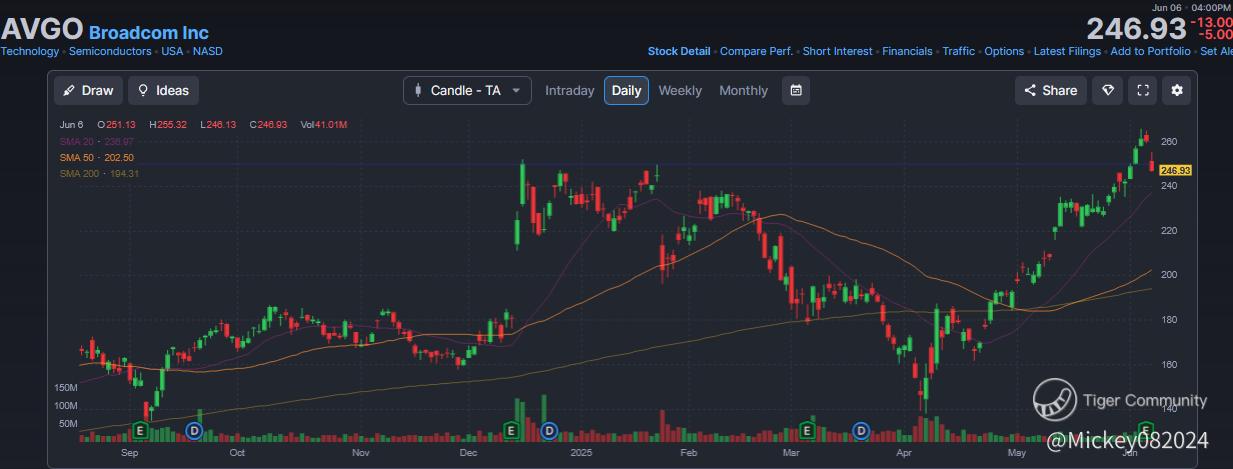The width and height of the screenshot is (1233, 469).
Task: Open the Short Interest page
Action: (x=838, y=51)
